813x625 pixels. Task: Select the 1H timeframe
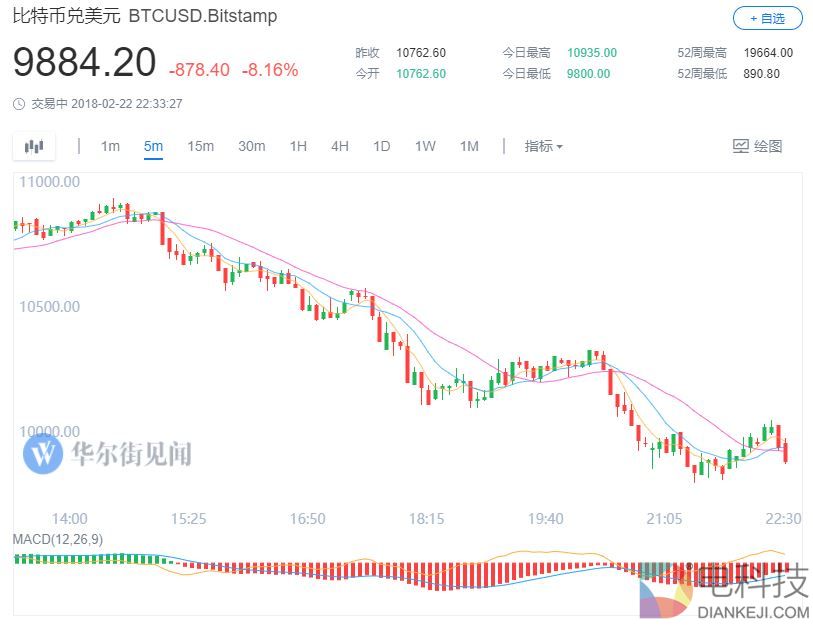click(298, 147)
